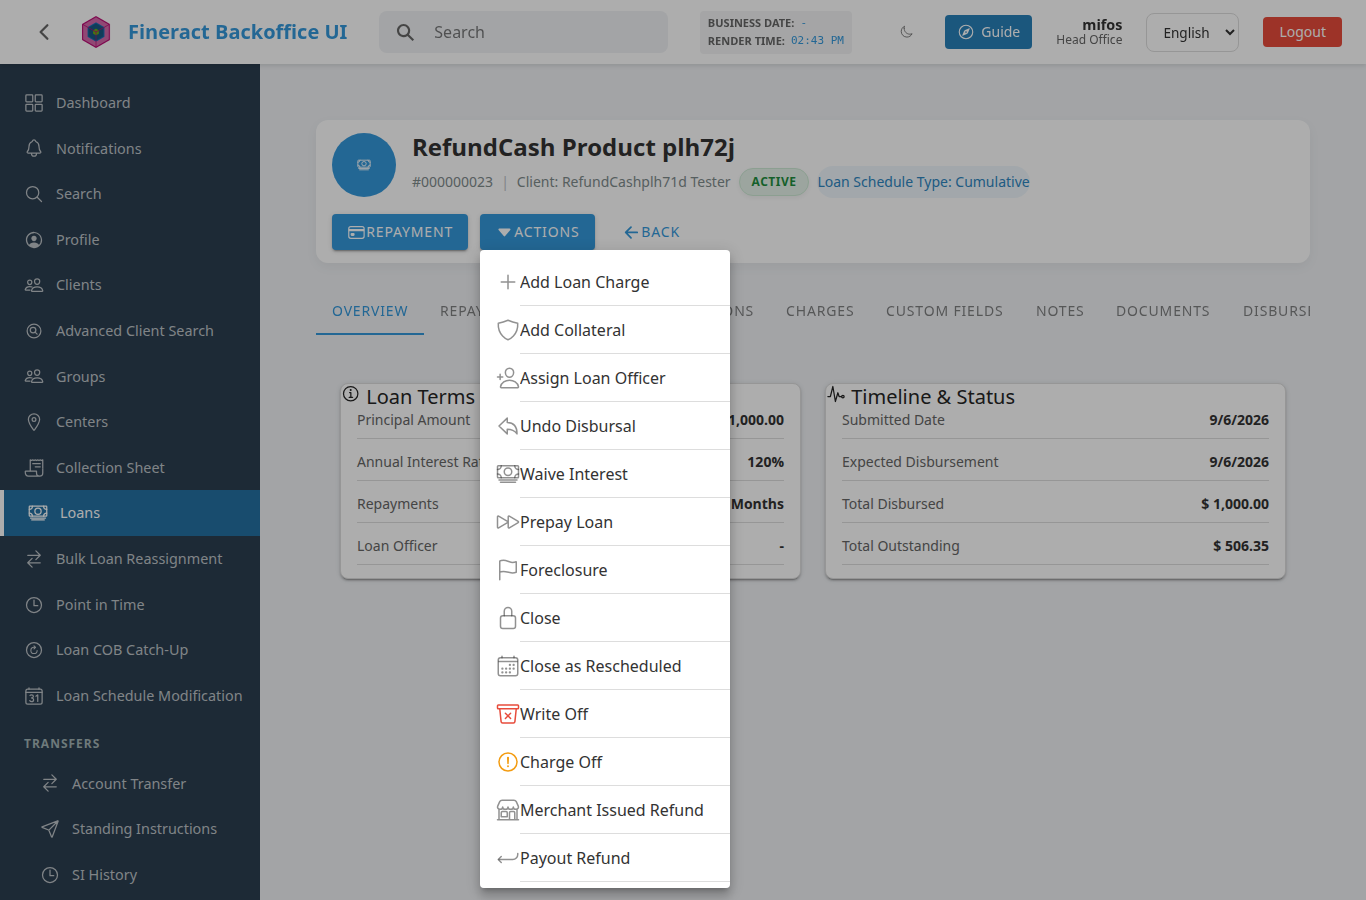
Task: Click the Logout button
Action: pos(1302,32)
